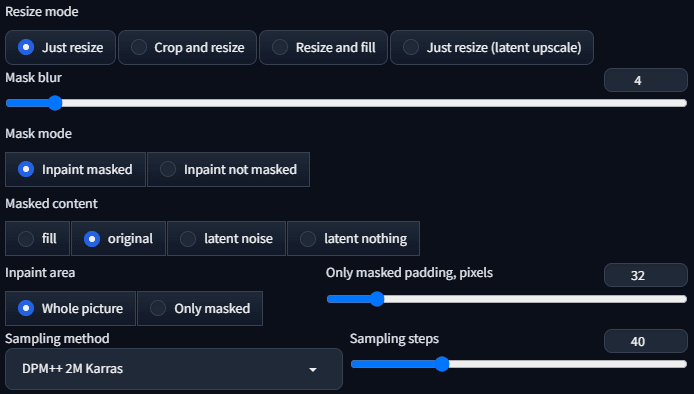694x394 pixels.
Task: Select Inpaint masked mask mode
Action: [x=75, y=170]
